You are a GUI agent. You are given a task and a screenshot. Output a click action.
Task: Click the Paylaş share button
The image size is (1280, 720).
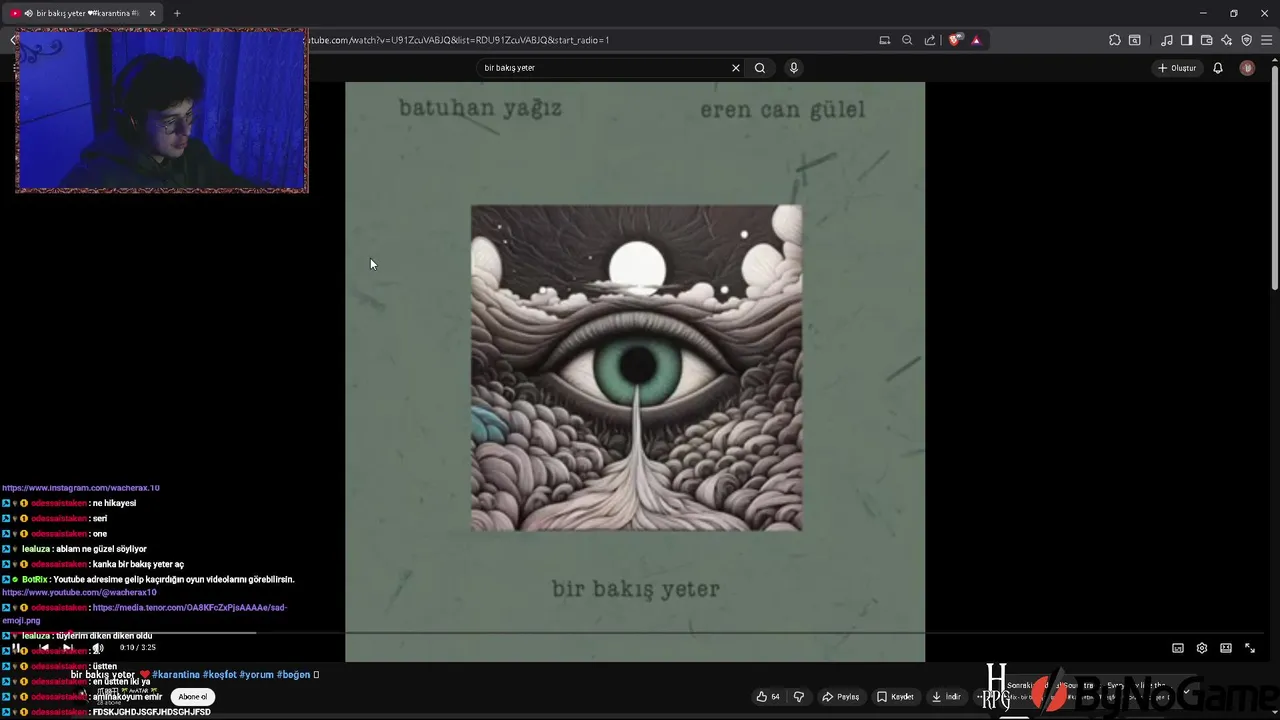(x=841, y=697)
